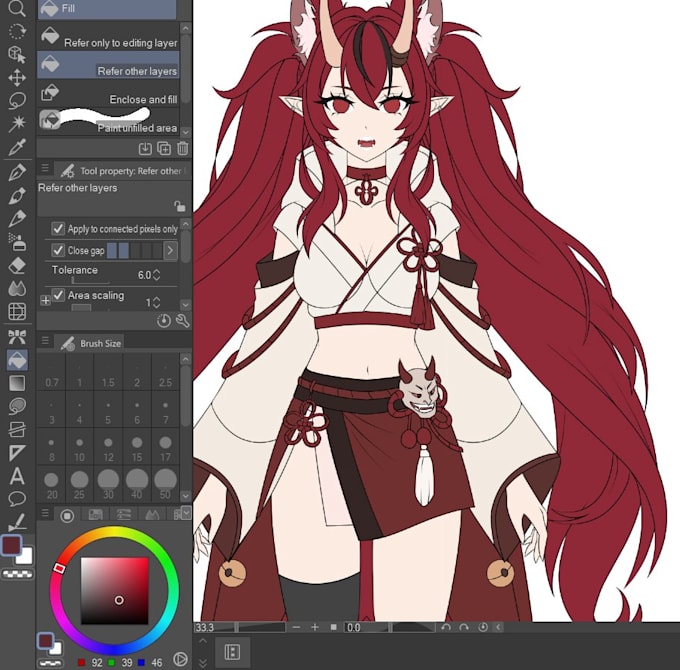
Task: Expand more color panel tabs dropdown
Action: 186,513
